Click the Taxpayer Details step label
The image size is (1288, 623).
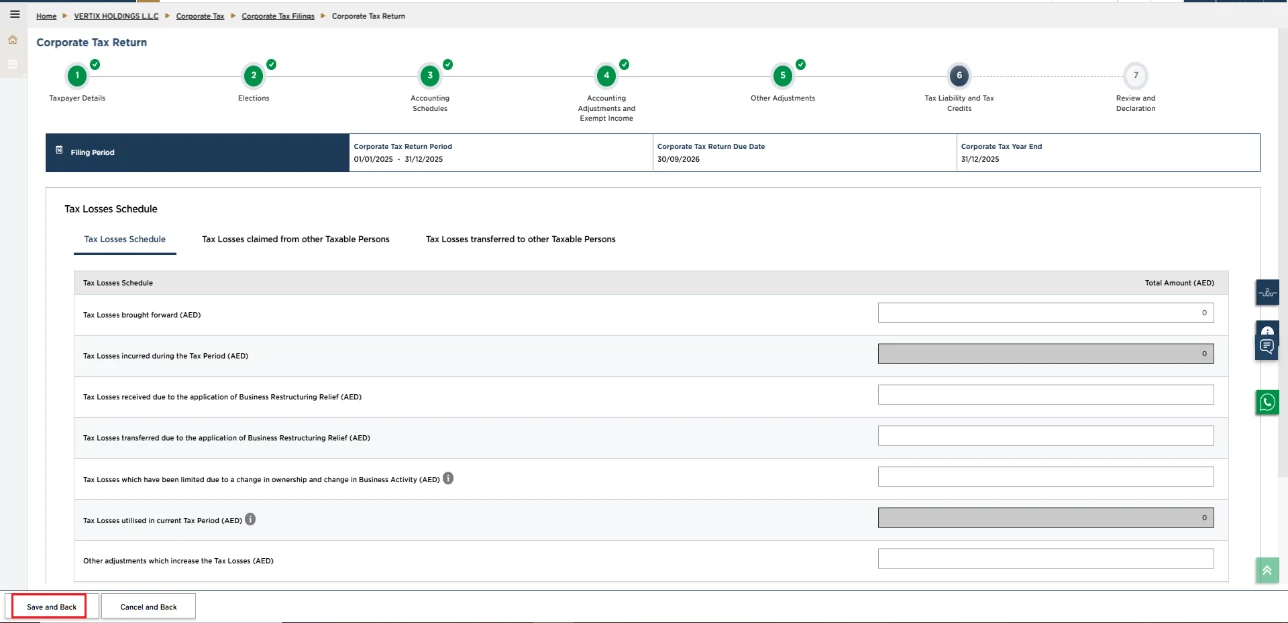click(x=77, y=98)
